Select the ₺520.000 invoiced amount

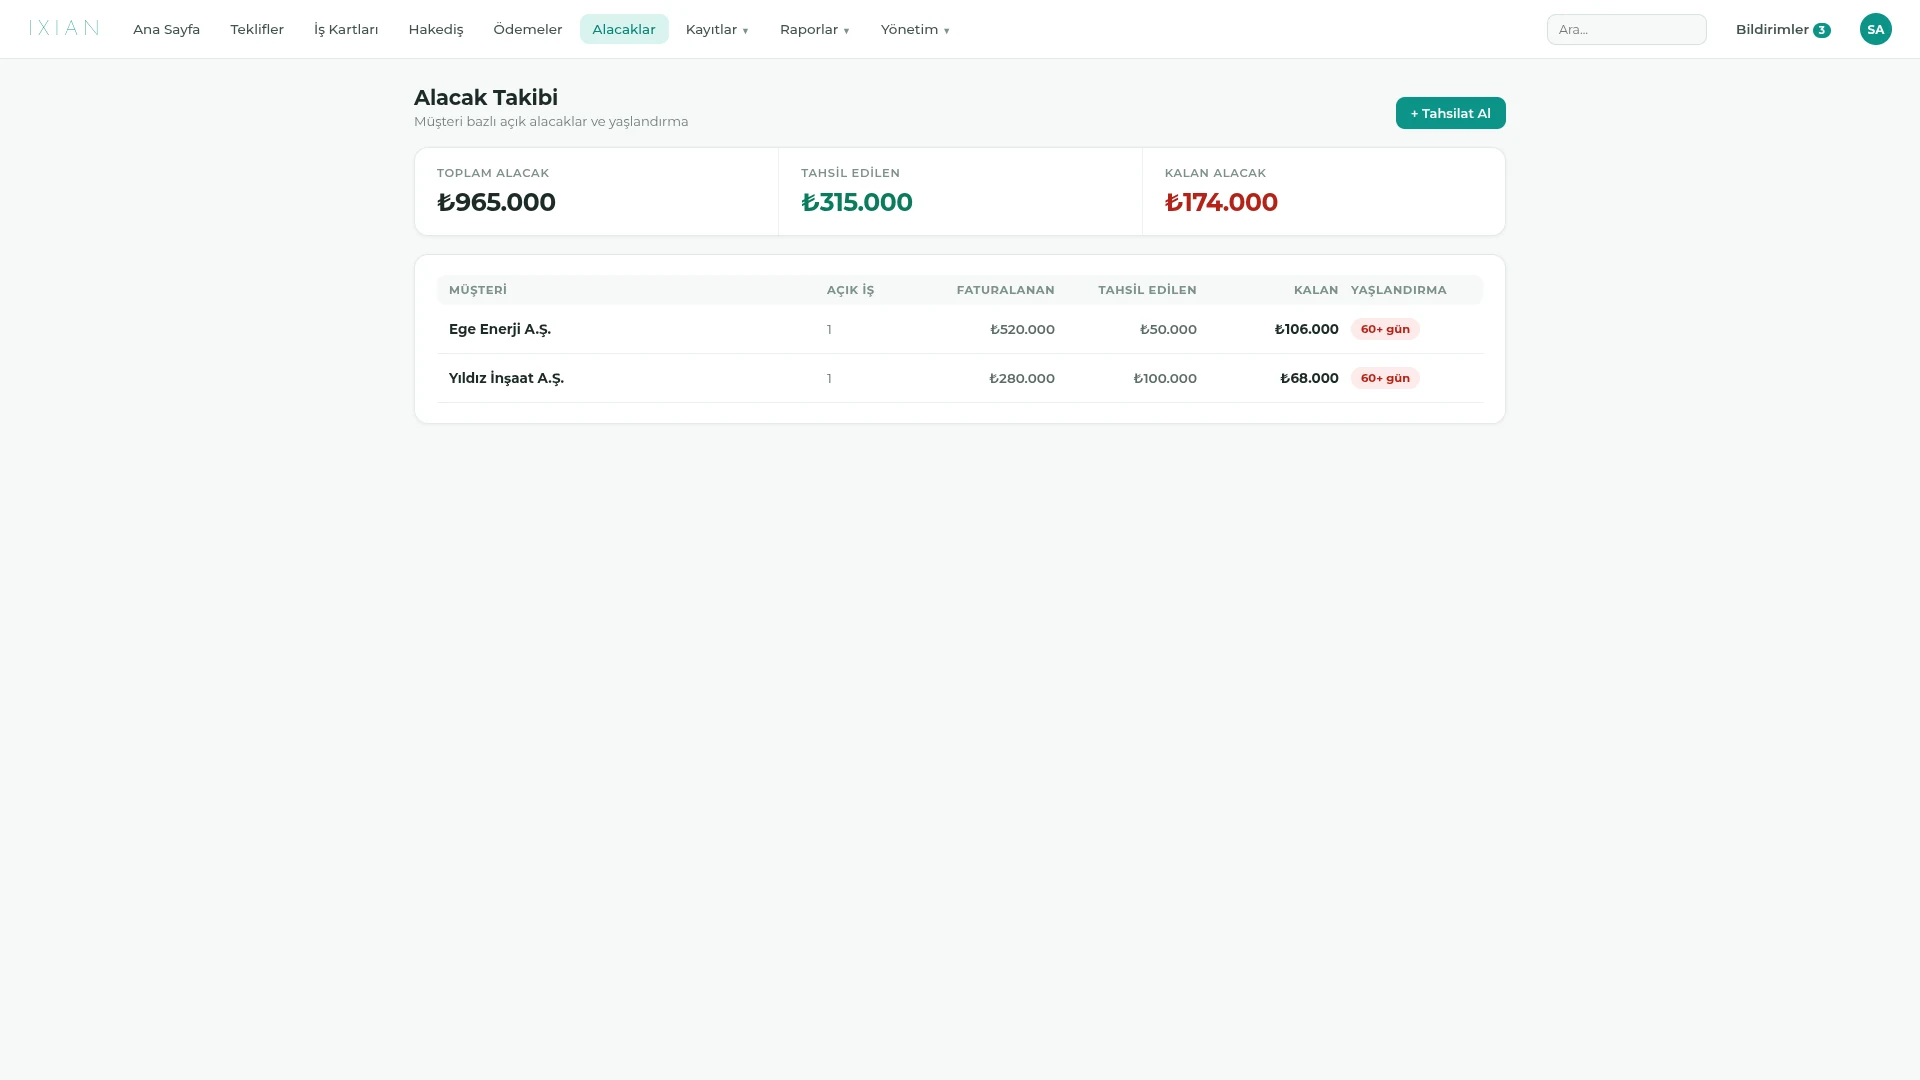tap(1022, 329)
